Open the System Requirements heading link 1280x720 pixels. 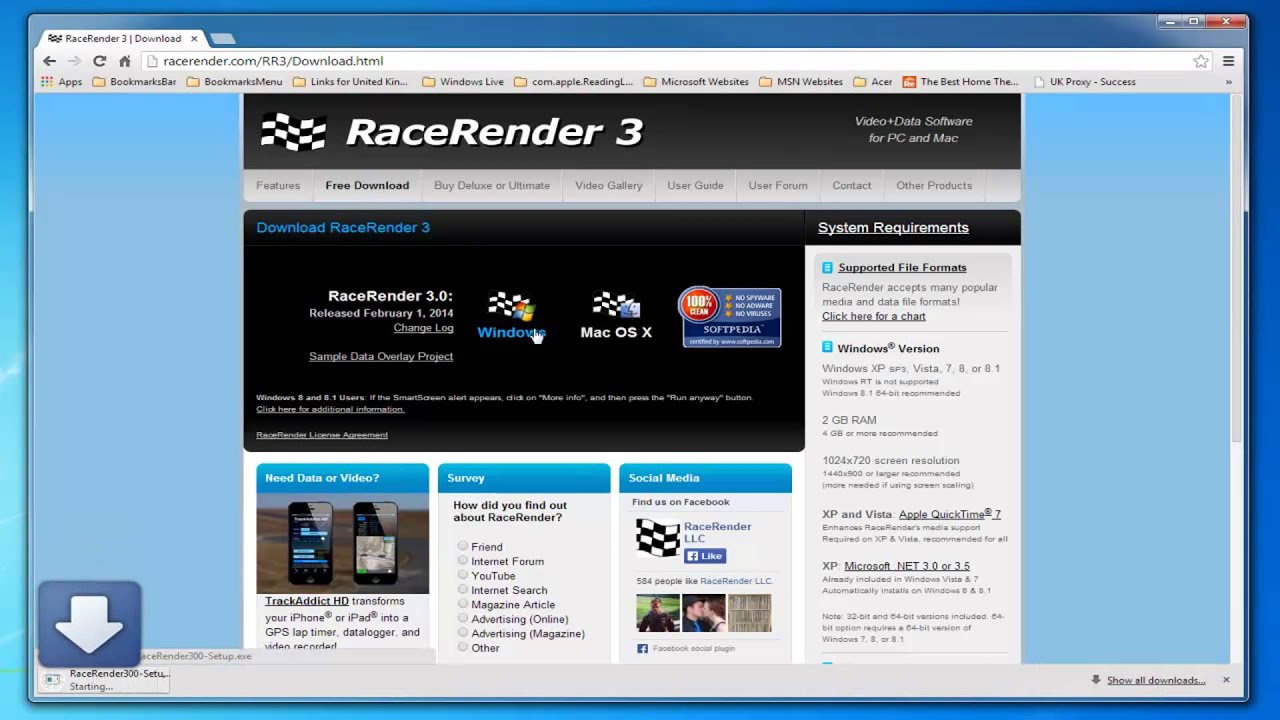893,227
